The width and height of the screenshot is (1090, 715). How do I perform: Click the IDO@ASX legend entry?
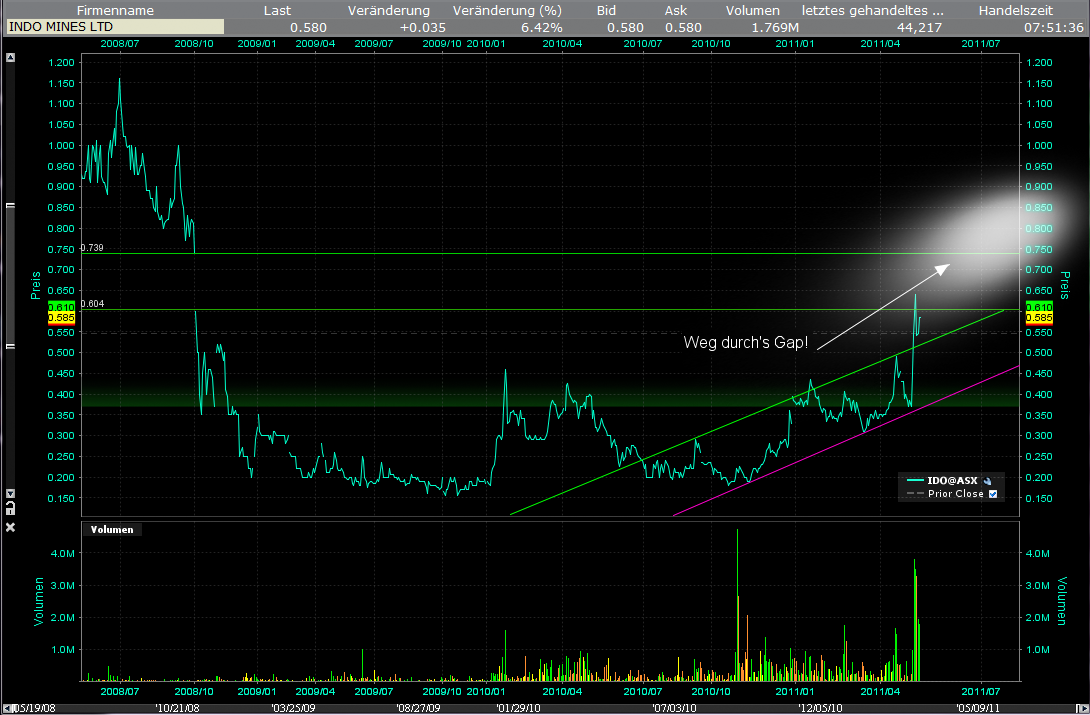tap(951, 480)
